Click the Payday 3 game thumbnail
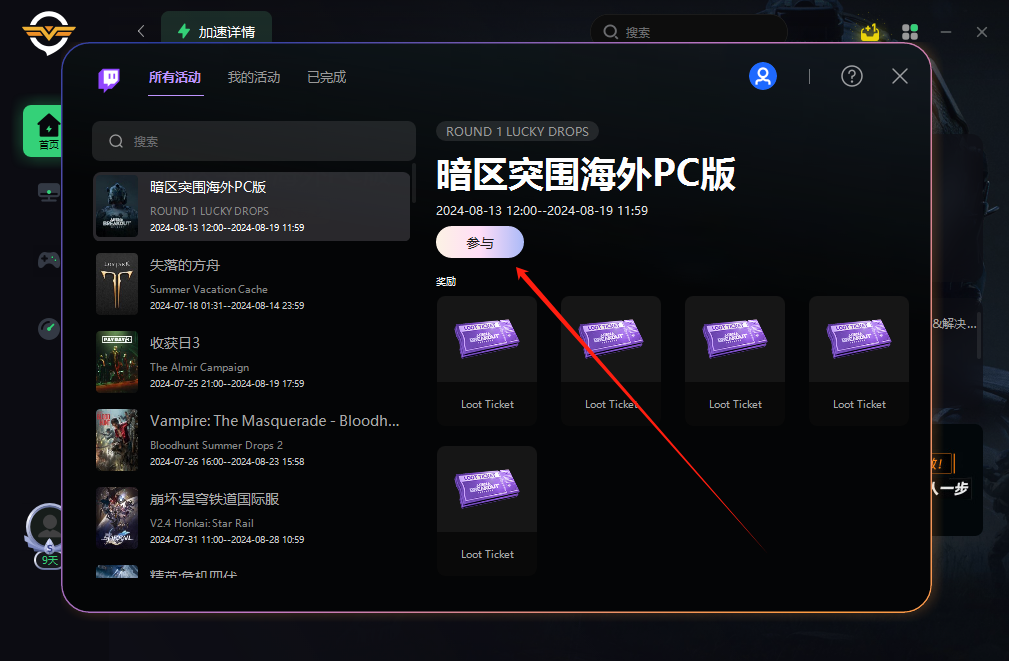This screenshot has width=1009, height=661. [116, 362]
